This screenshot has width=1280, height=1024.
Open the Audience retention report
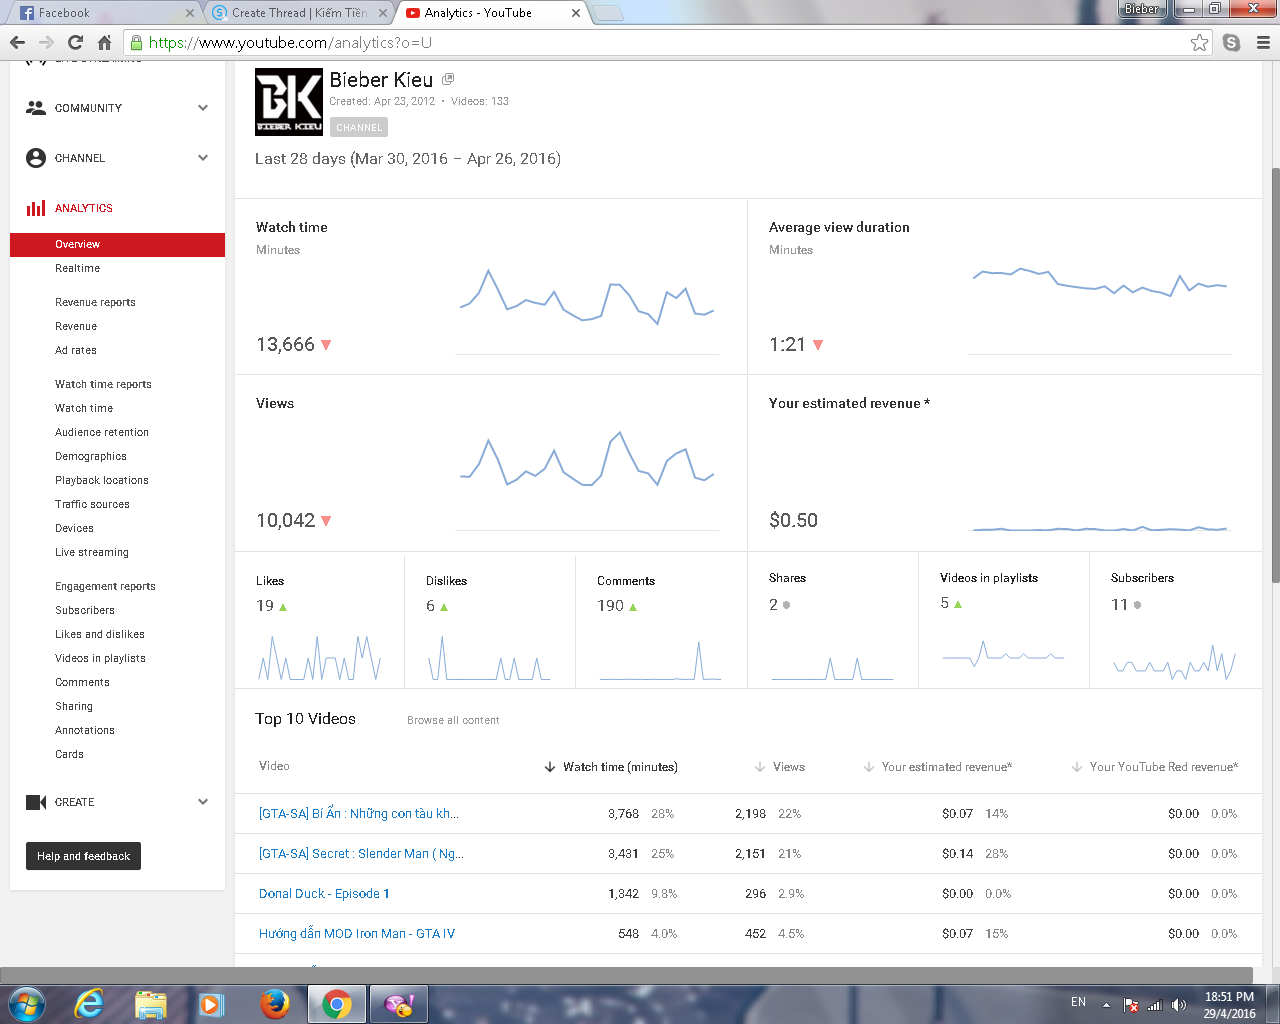click(102, 432)
